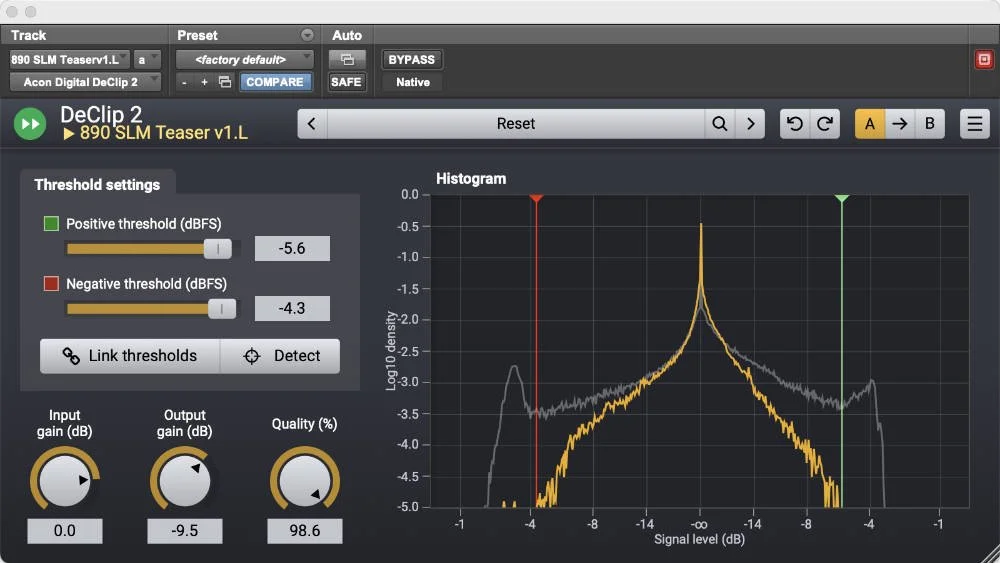Toggle the green Positive threshold square
The height and width of the screenshot is (563, 1000).
(51, 224)
